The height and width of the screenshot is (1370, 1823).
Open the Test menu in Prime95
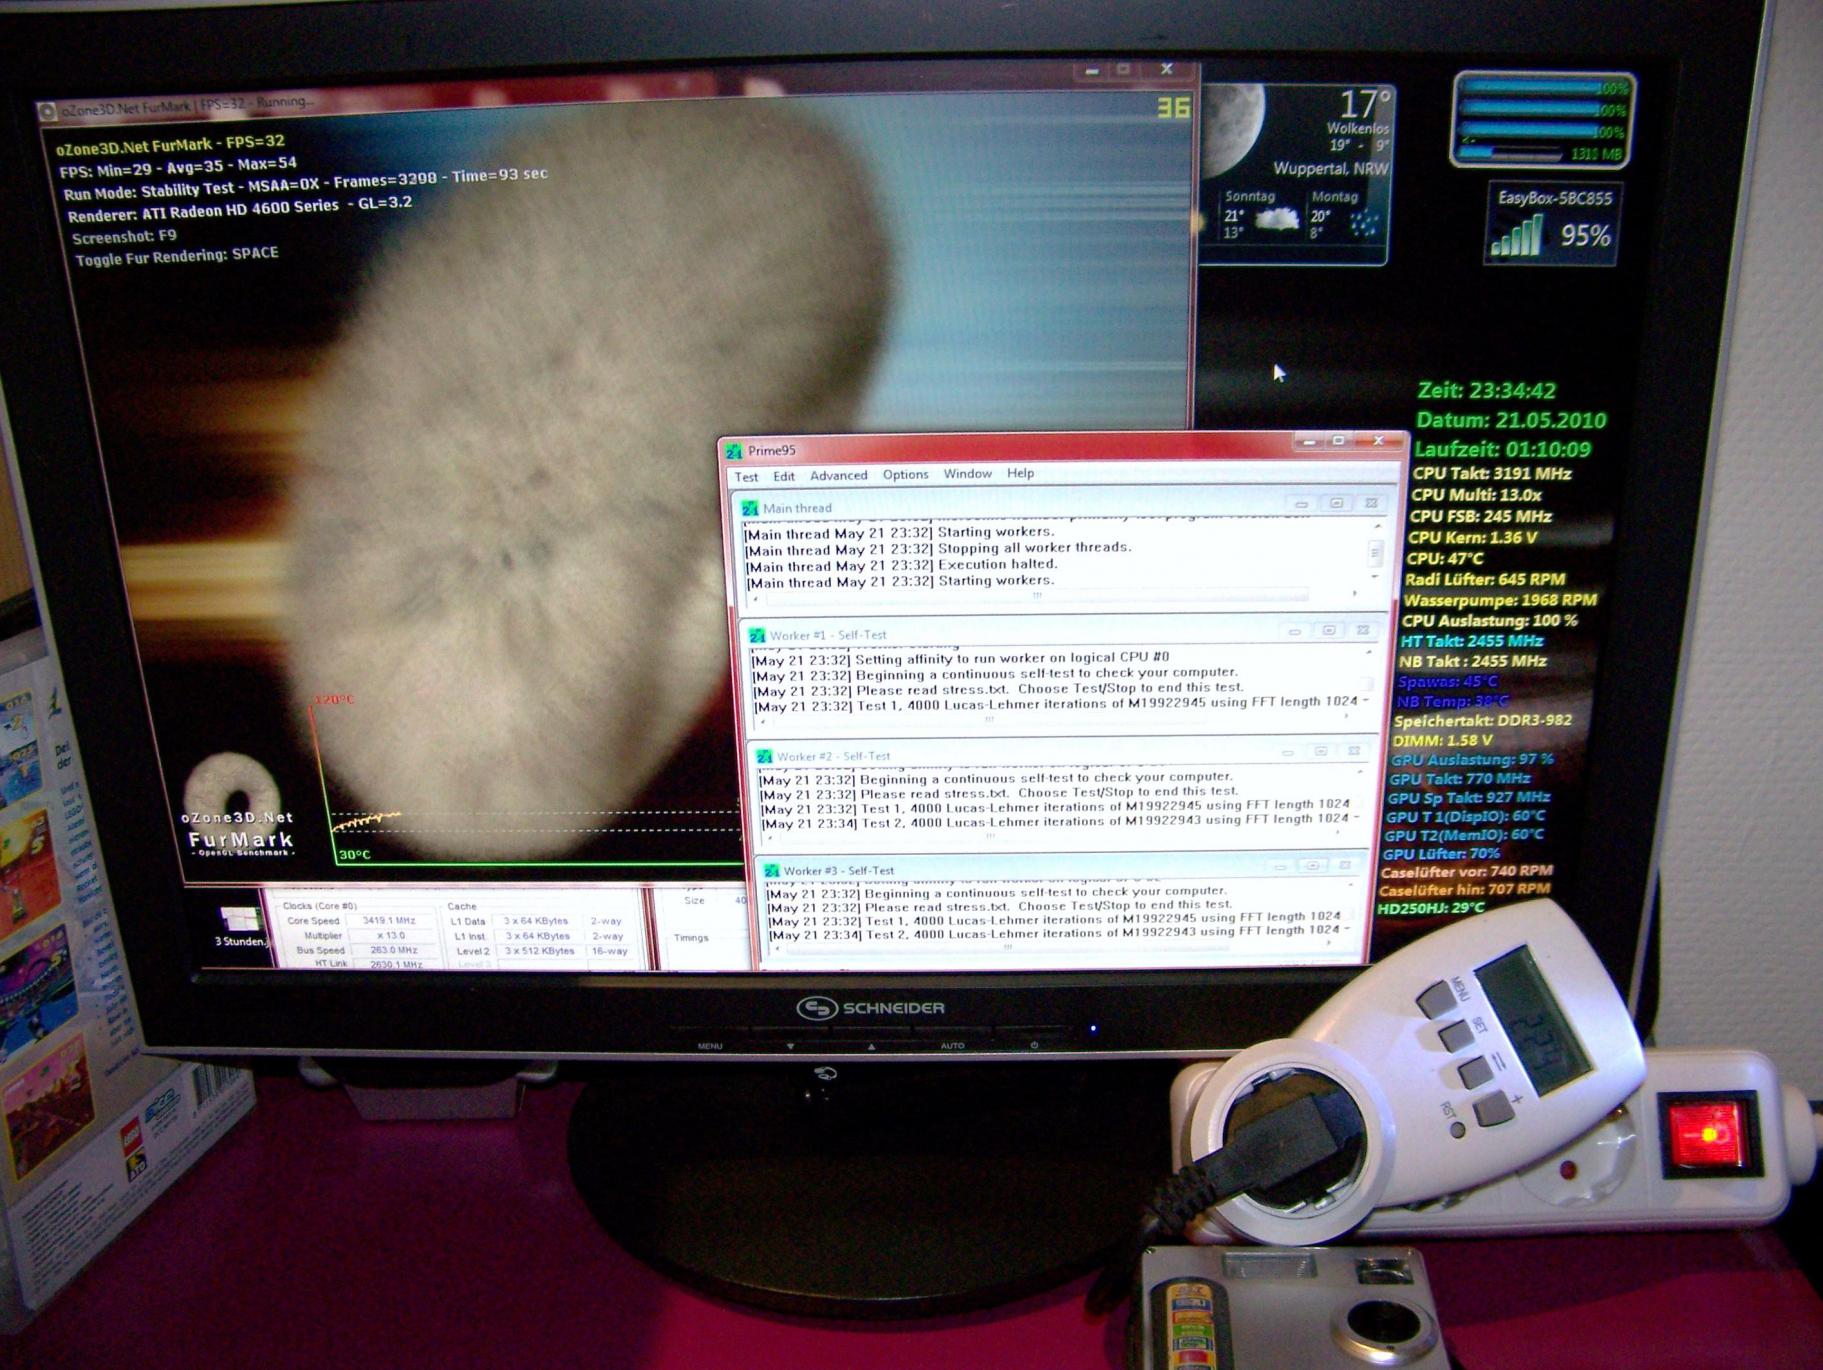(x=746, y=477)
